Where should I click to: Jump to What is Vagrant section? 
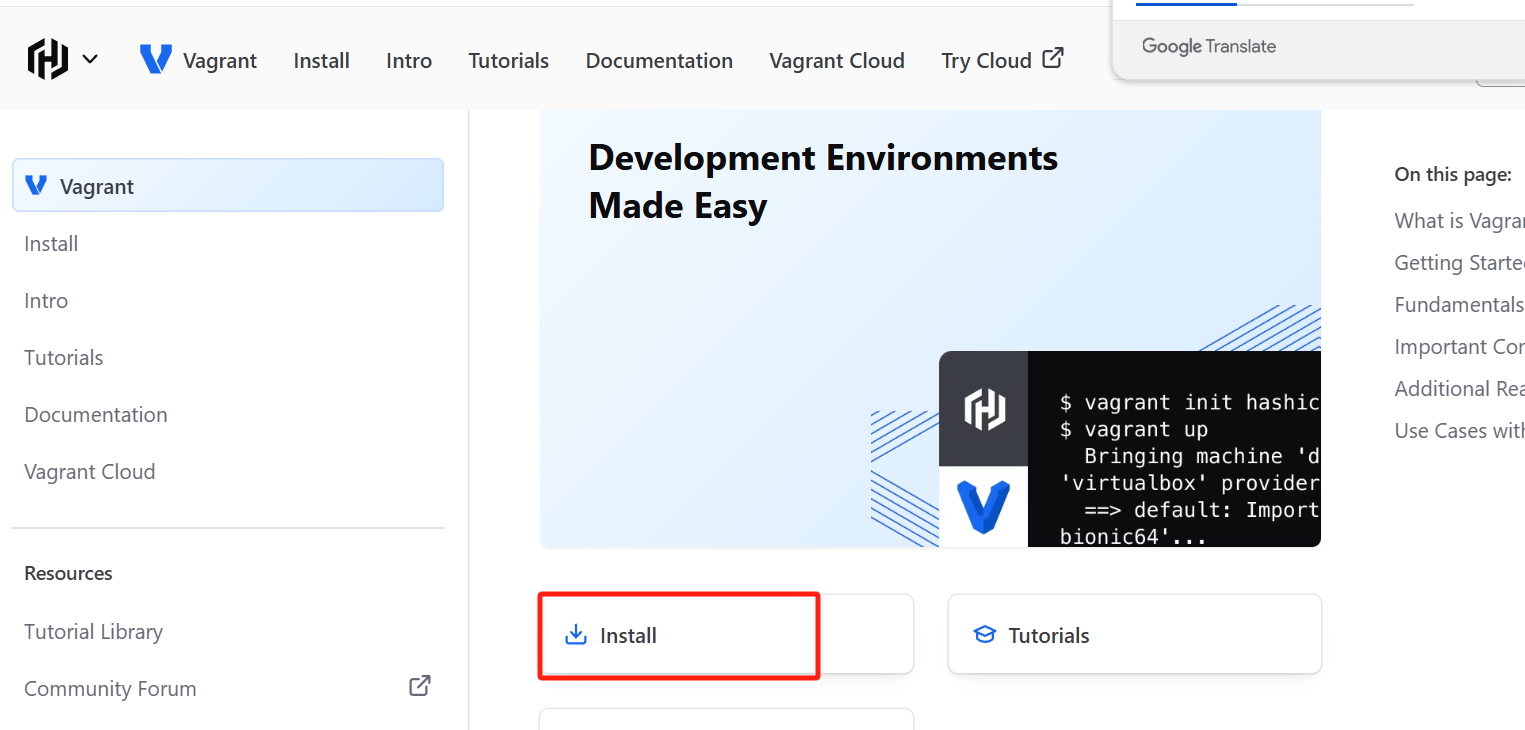coord(1460,221)
